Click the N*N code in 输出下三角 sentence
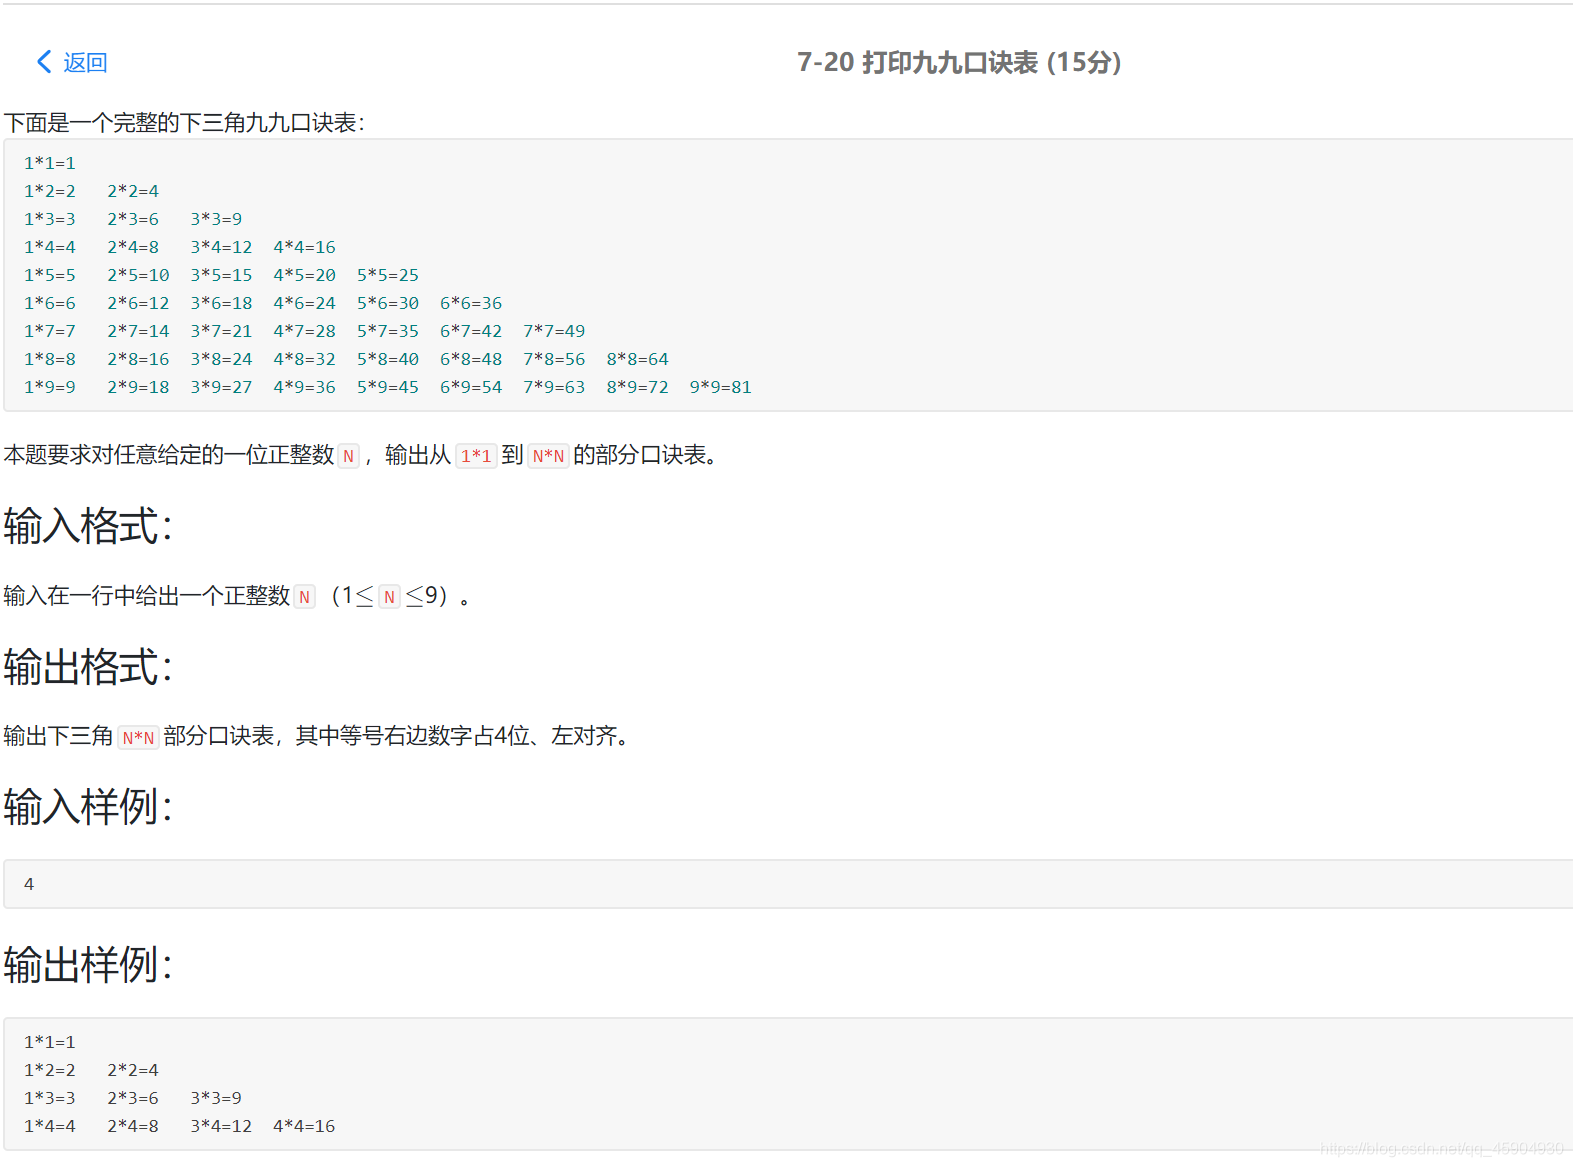Image resolution: width=1573 pixels, height=1167 pixels. coord(138,738)
